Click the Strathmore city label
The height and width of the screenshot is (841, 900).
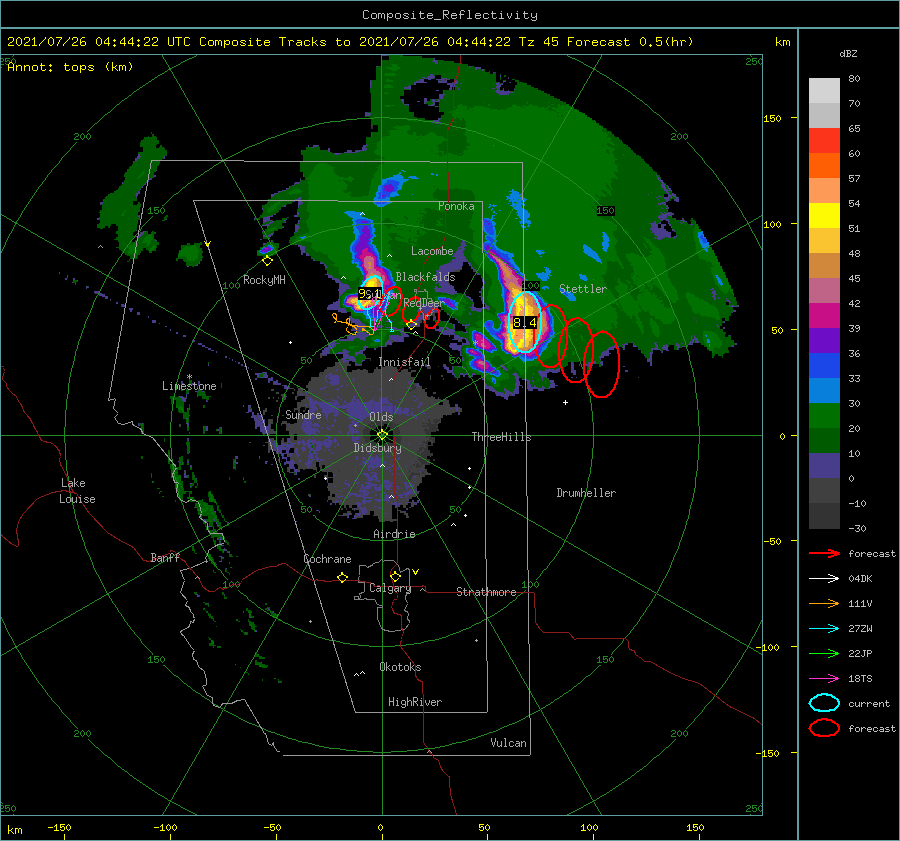pos(486,592)
